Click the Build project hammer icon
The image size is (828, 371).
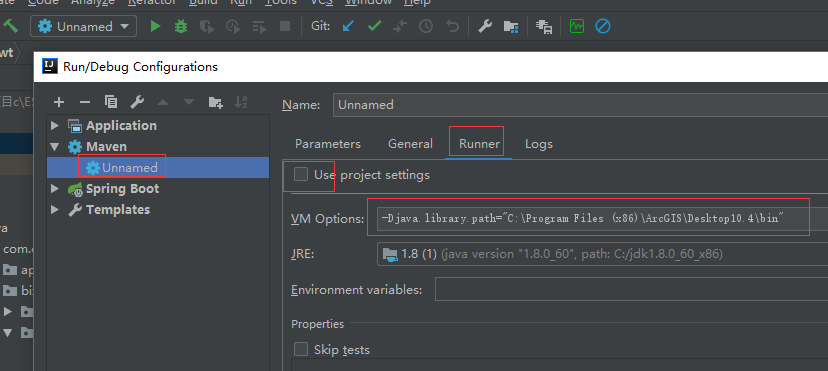11,26
